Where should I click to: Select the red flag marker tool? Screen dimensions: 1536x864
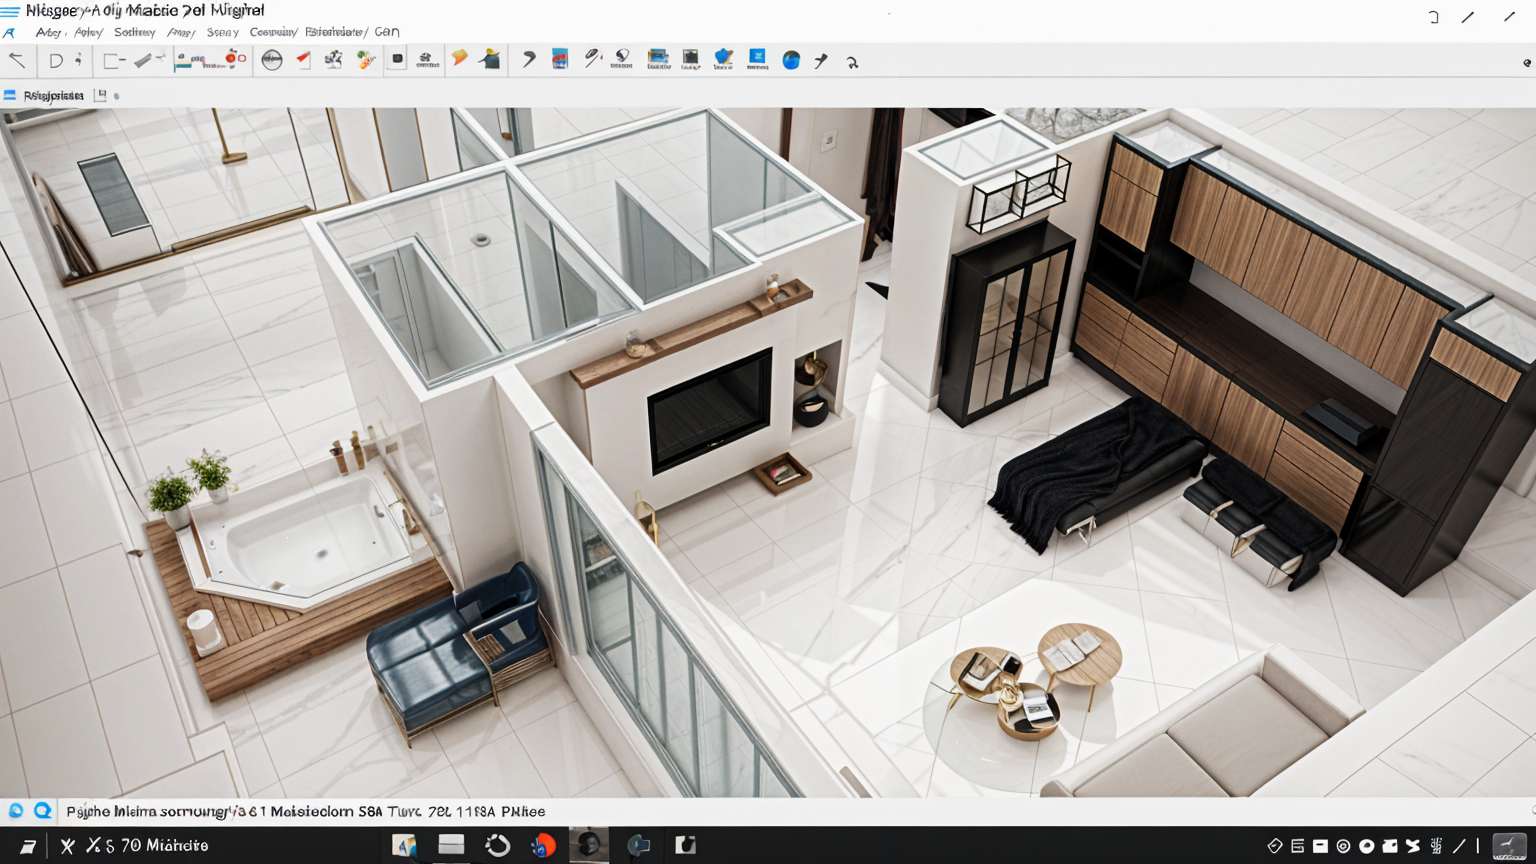tap(303, 60)
